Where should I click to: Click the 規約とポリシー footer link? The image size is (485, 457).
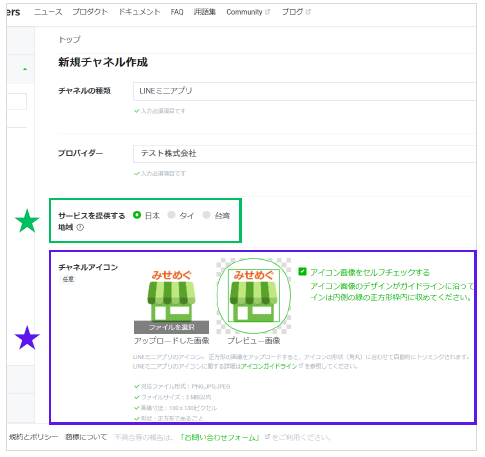(33, 437)
